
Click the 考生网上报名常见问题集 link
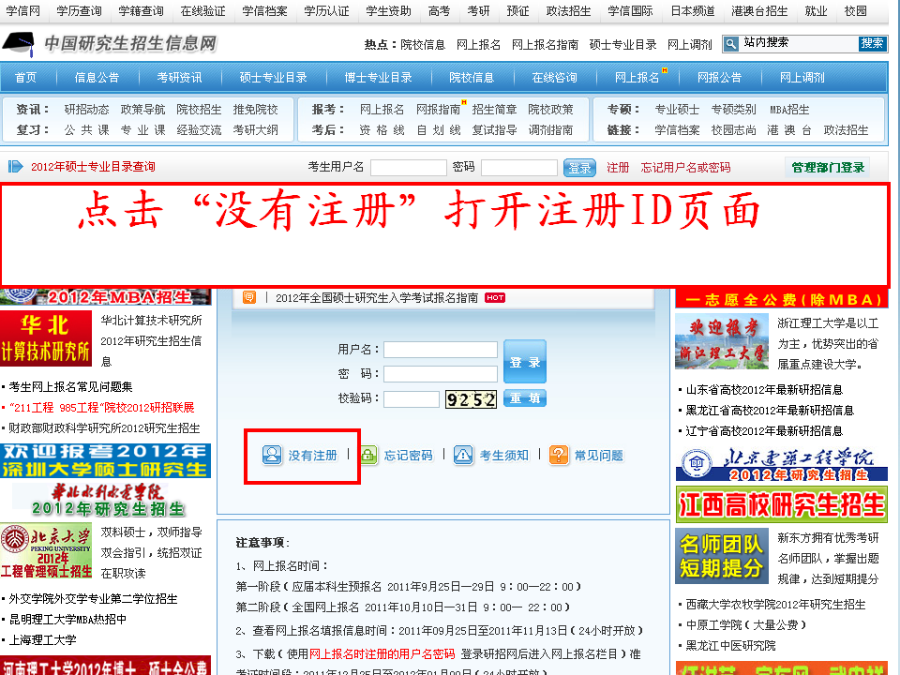71,386
